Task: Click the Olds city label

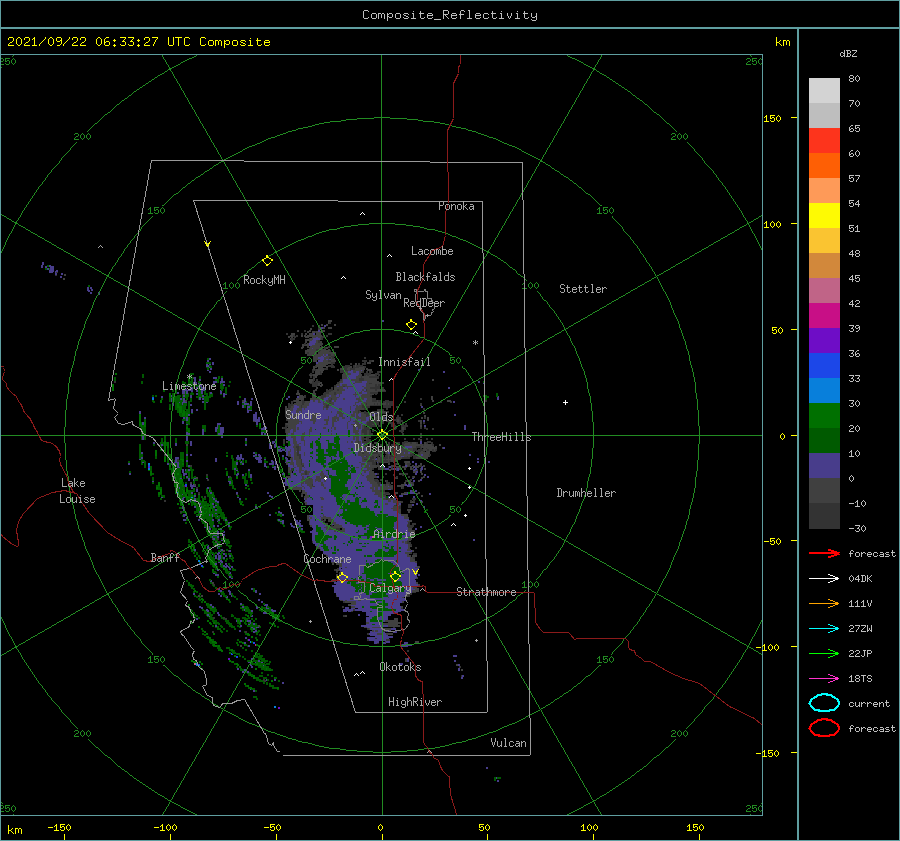Action: click(381, 417)
